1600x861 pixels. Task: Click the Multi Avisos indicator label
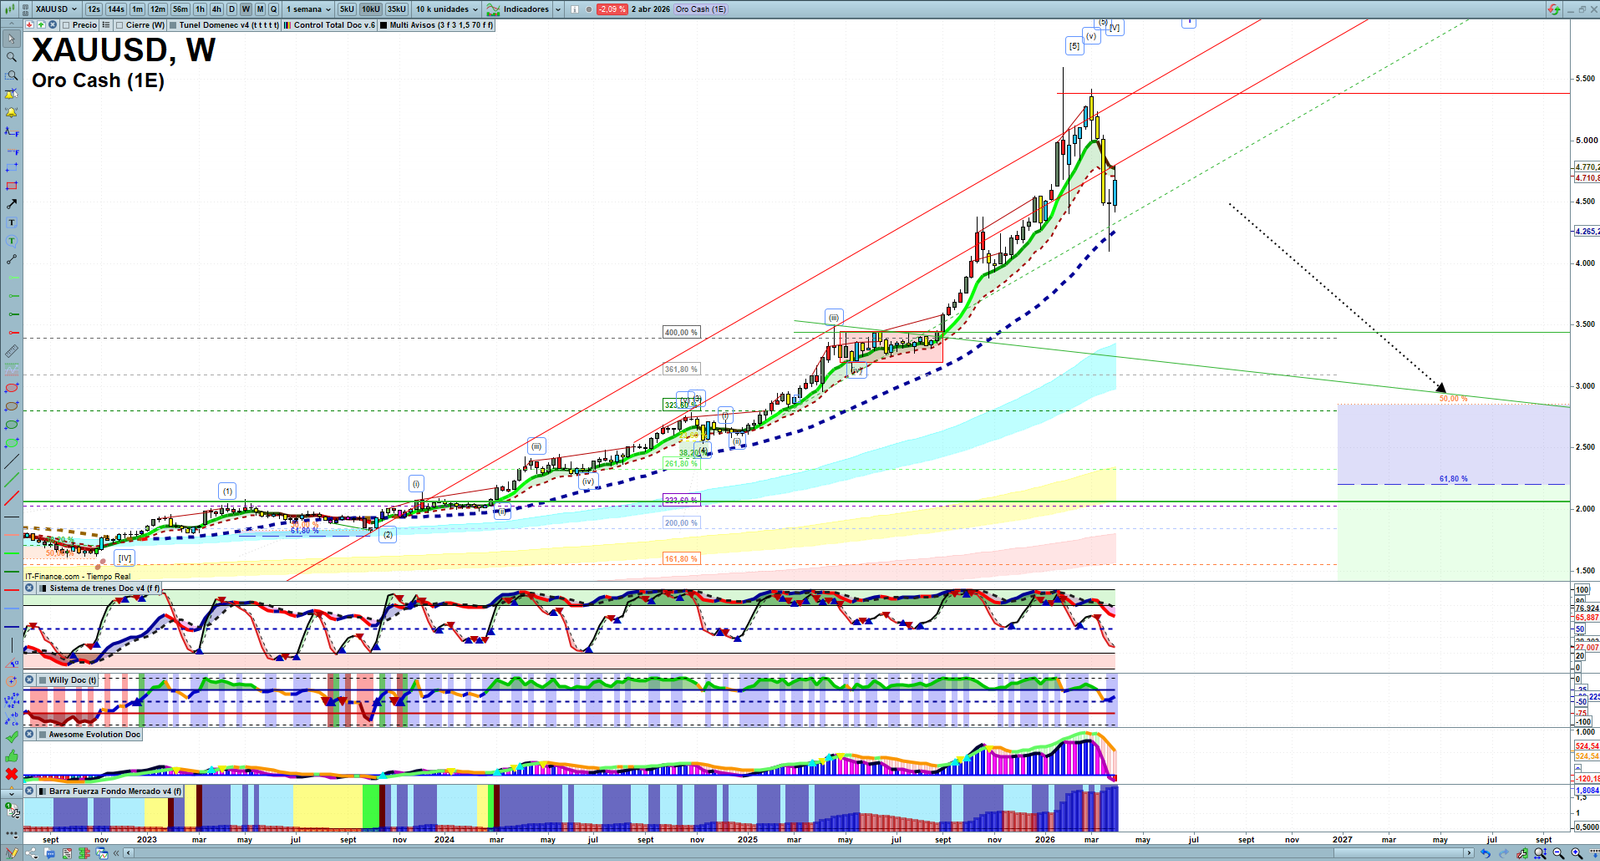(441, 25)
